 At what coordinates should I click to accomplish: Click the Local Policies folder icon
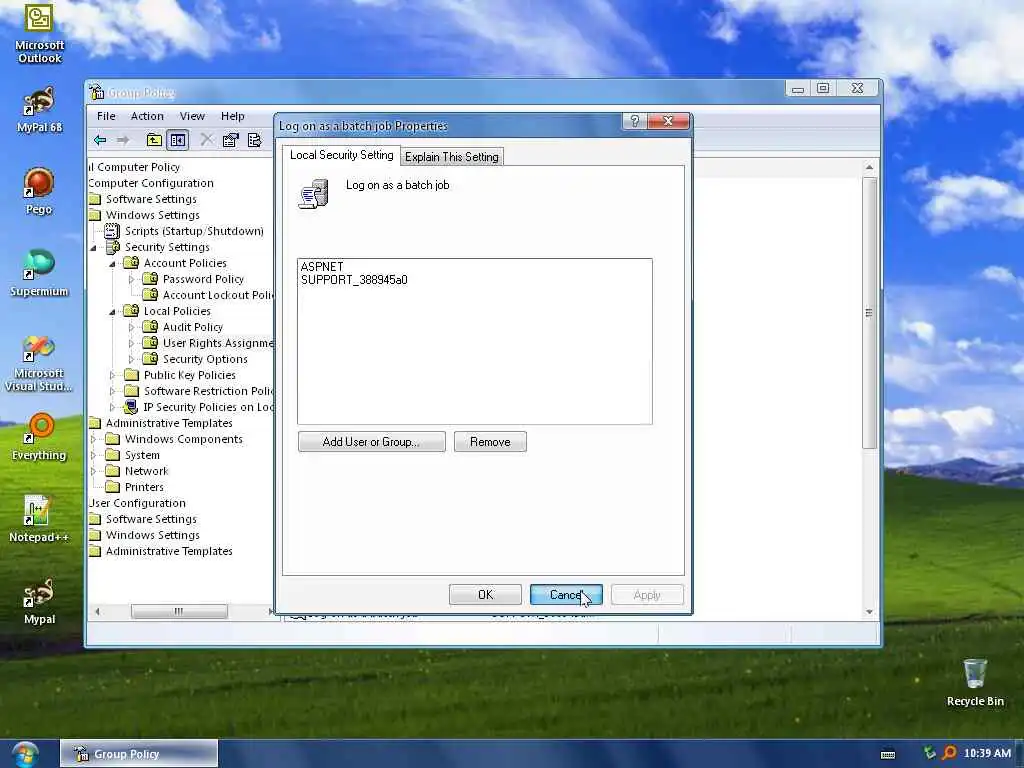(x=131, y=311)
